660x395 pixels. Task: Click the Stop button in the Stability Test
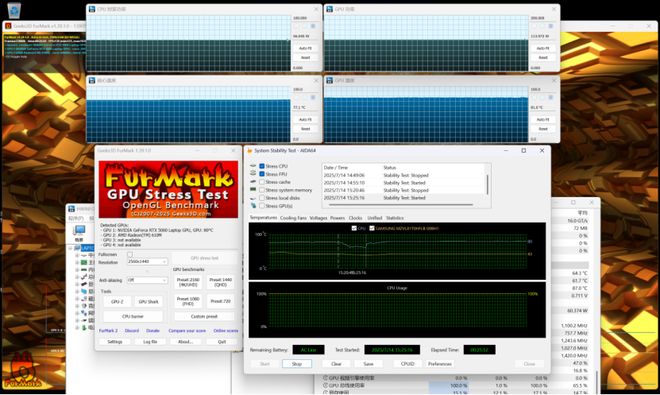pyautogui.click(x=297, y=364)
